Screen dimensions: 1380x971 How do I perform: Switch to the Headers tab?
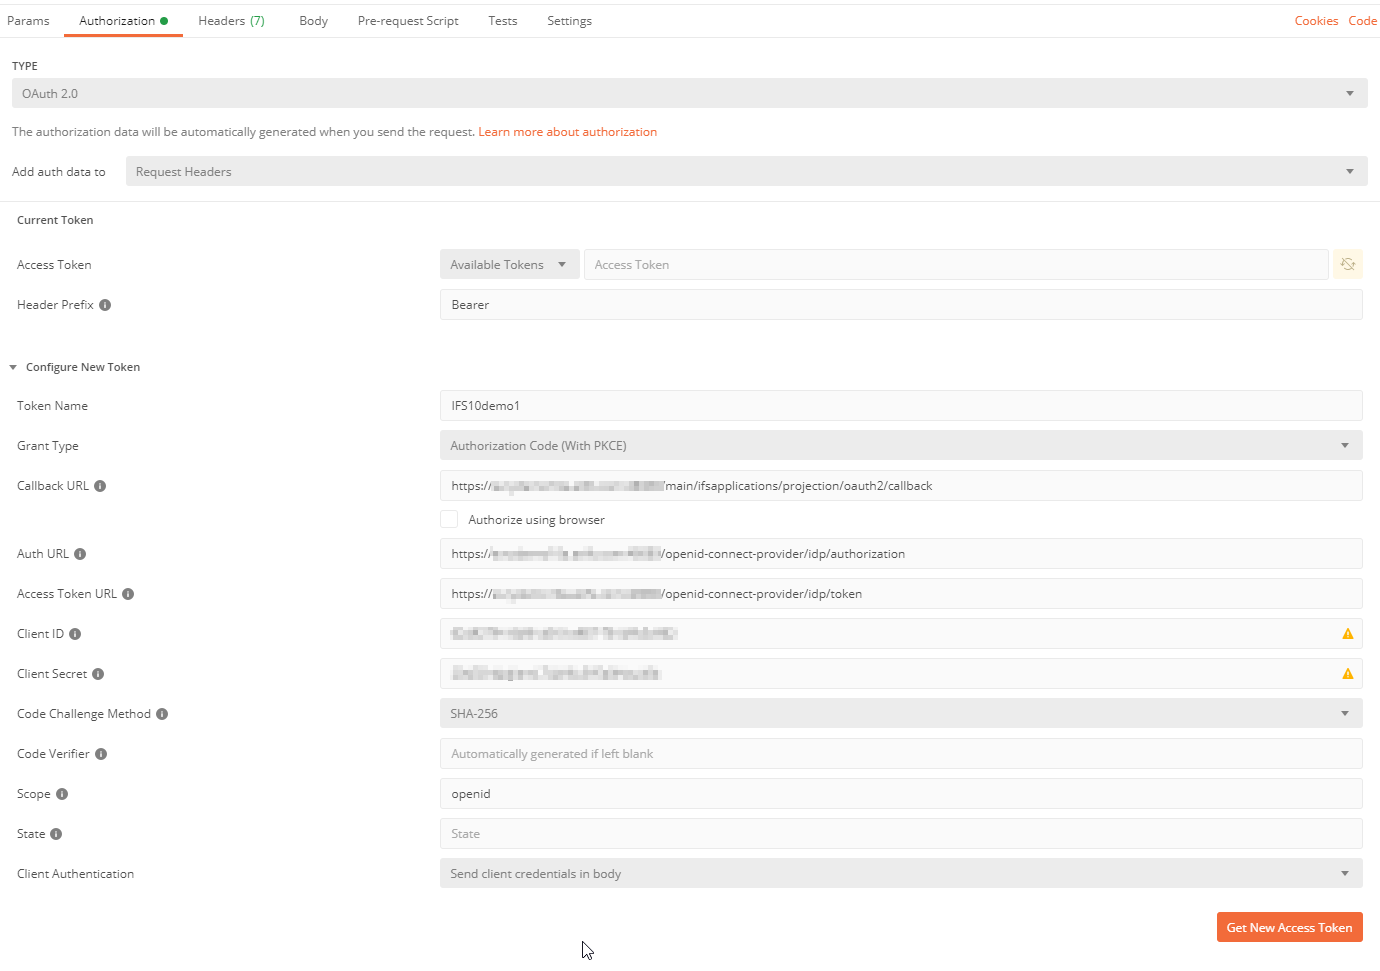[x=231, y=21]
